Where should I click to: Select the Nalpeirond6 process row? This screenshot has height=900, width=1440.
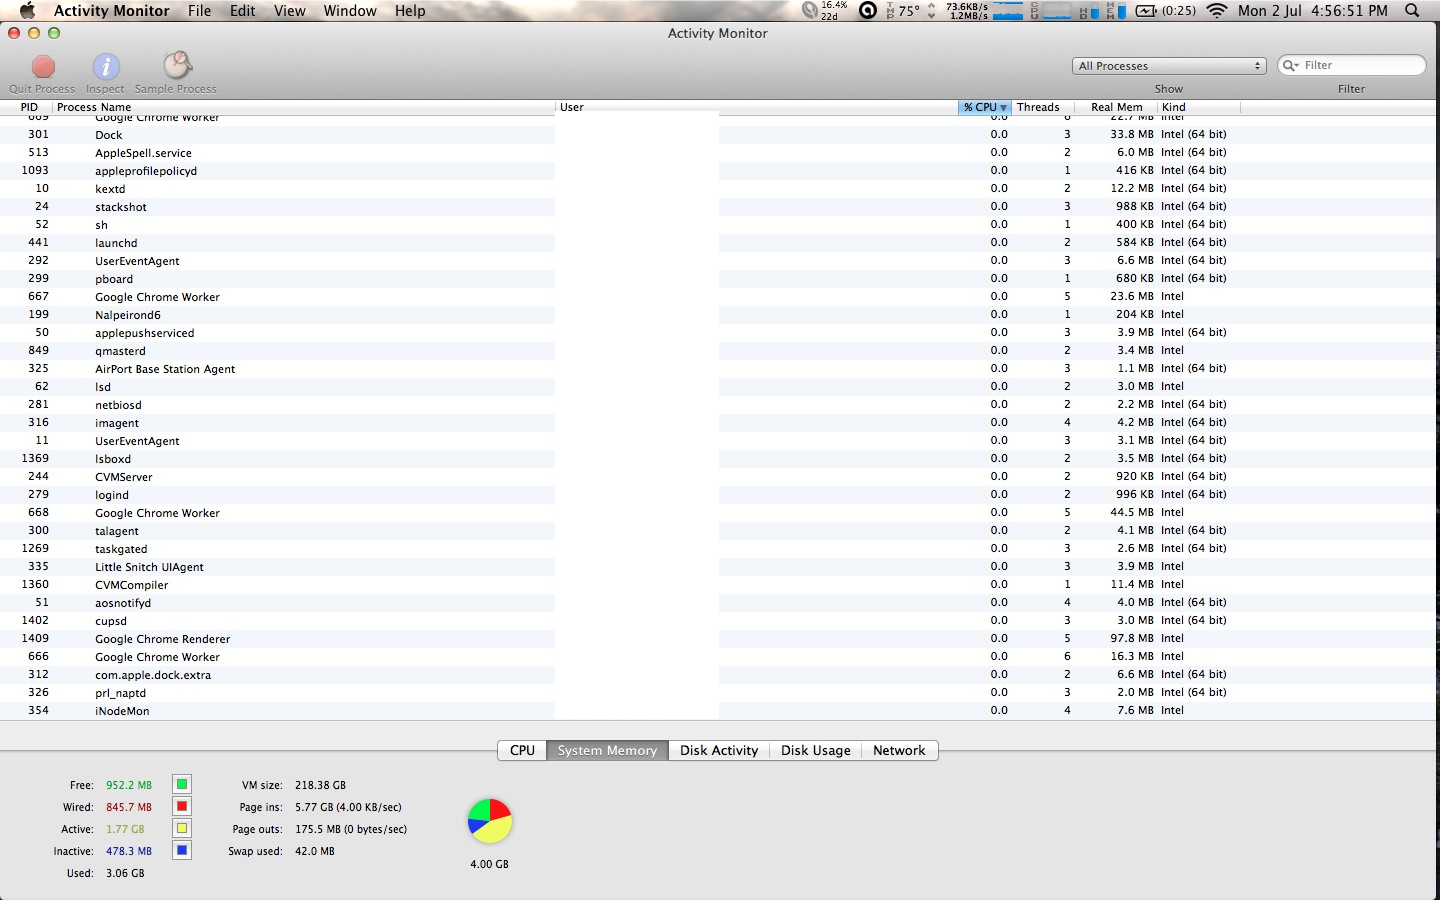pos(720,314)
